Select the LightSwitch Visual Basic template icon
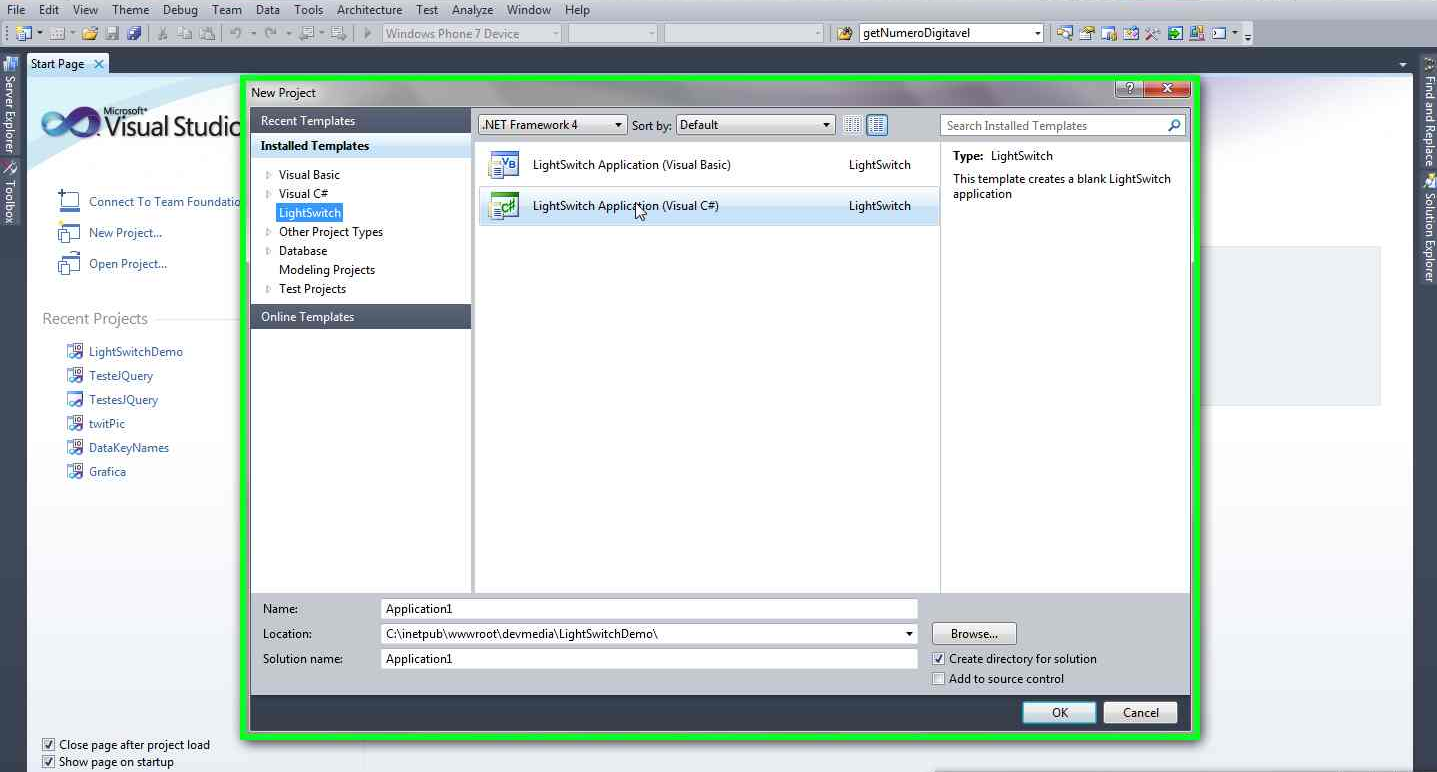This screenshot has width=1437, height=772. click(x=503, y=165)
